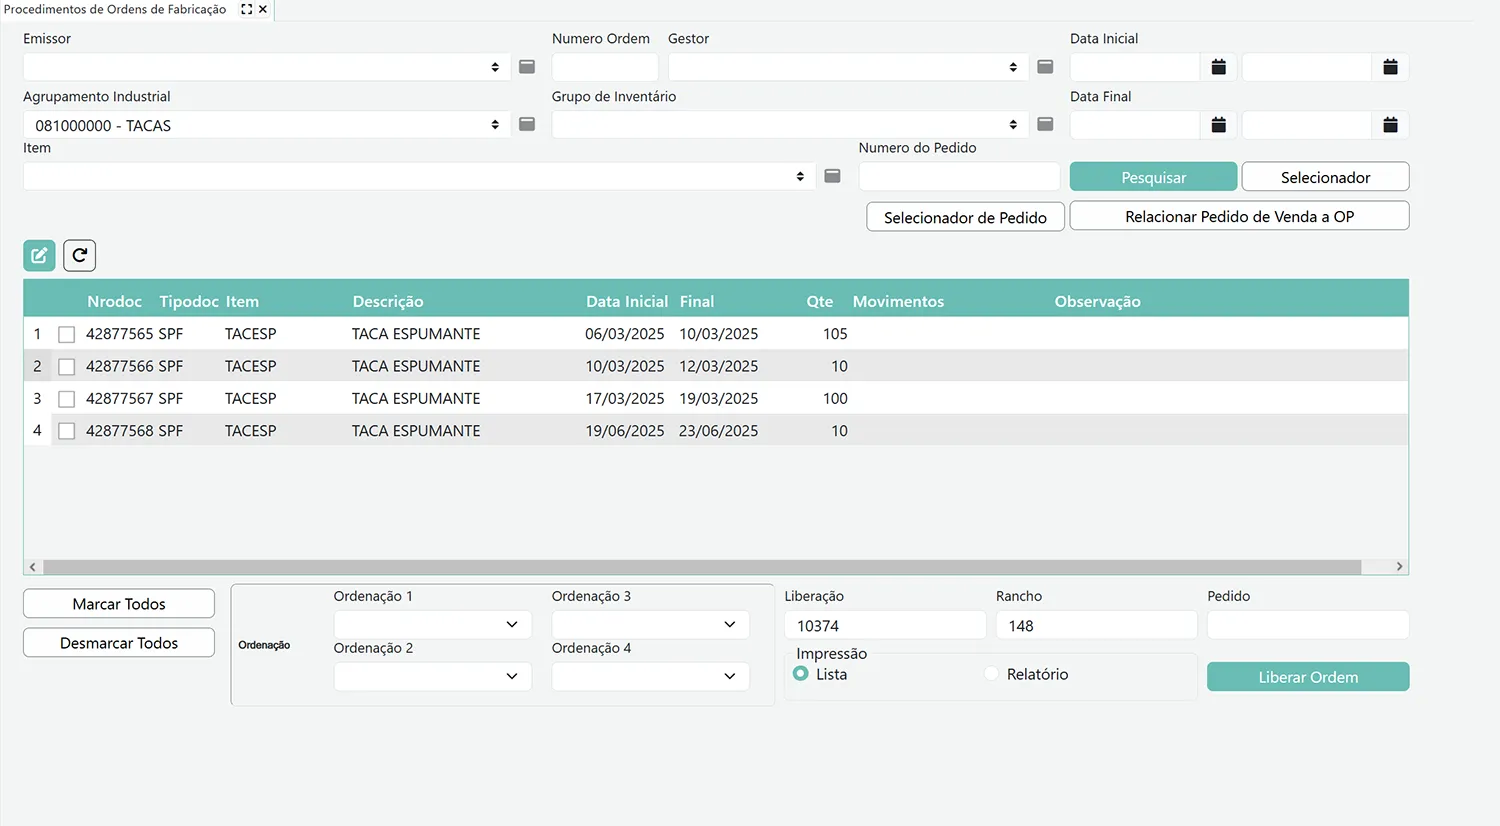Click the Observação column header
The height and width of the screenshot is (826, 1500).
click(x=1097, y=301)
